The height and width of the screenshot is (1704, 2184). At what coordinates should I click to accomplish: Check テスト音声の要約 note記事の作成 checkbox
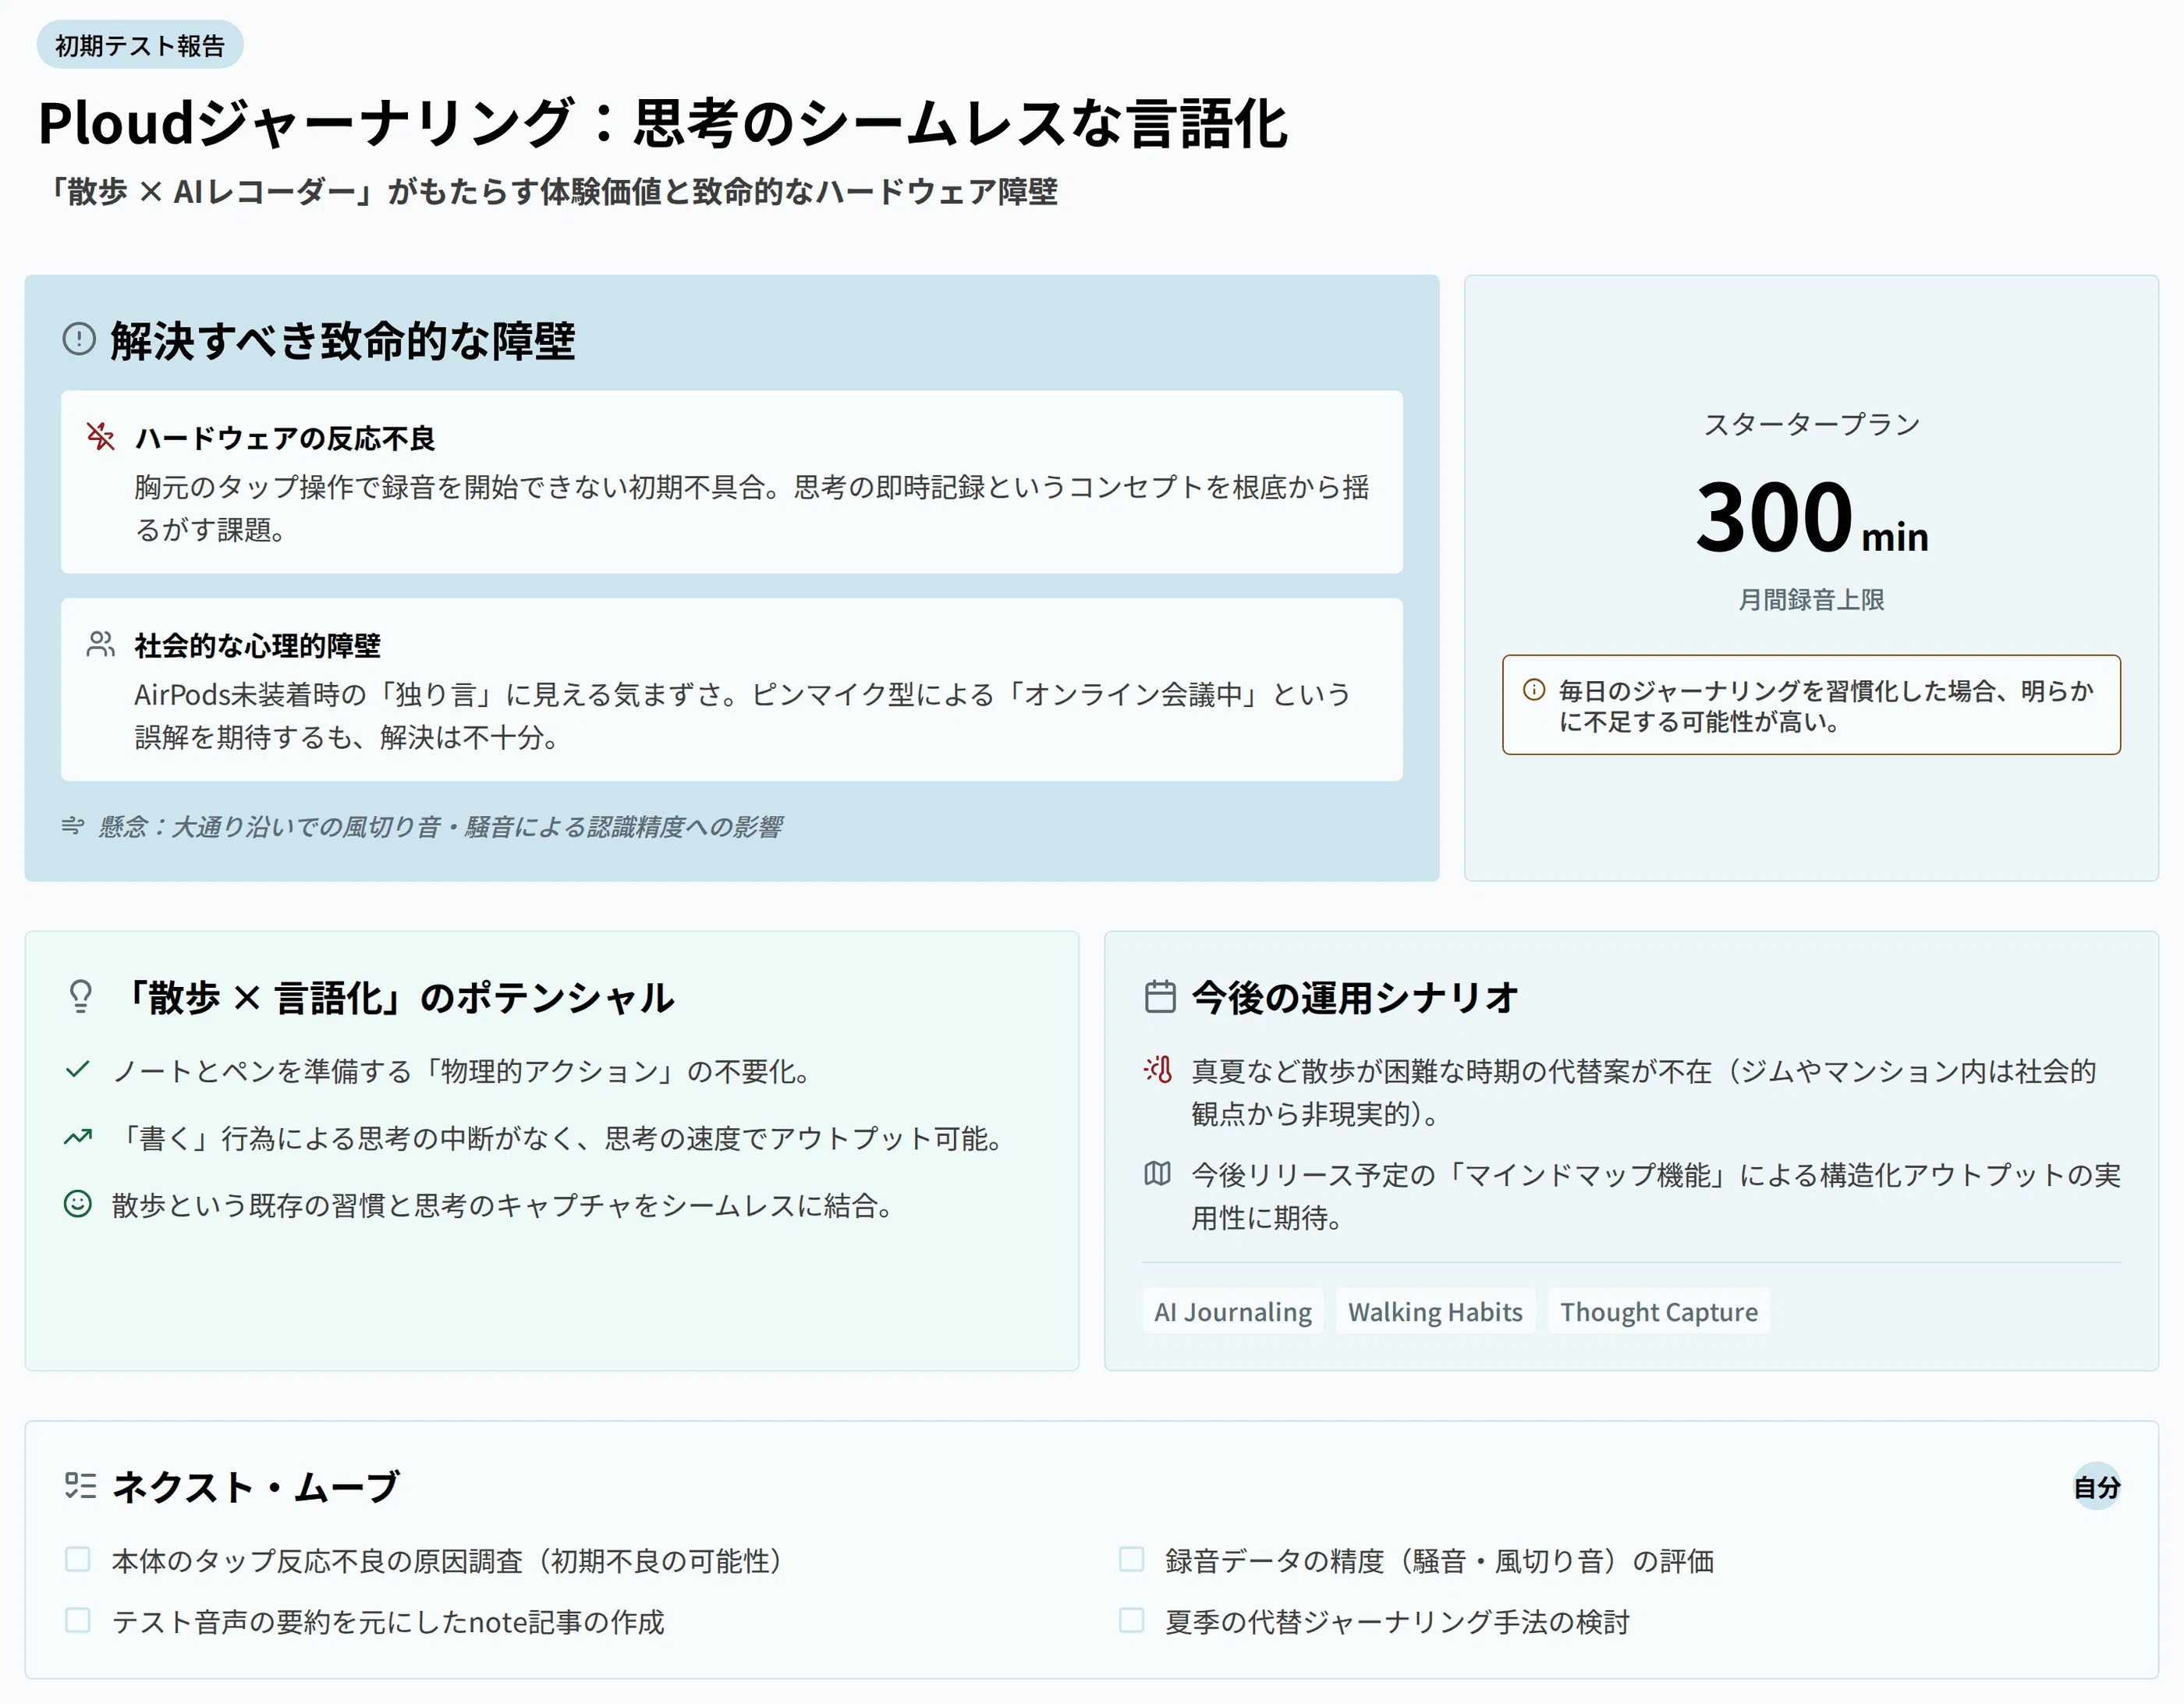point(78,1620)
